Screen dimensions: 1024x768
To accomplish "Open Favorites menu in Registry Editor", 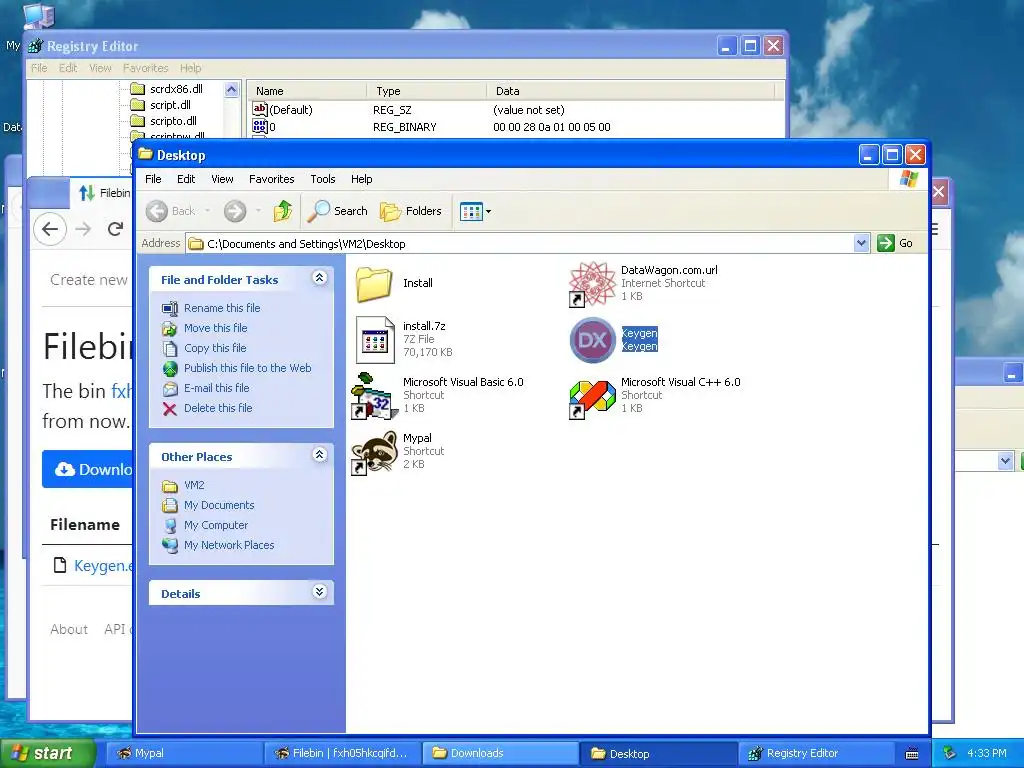I will (146, 68).
